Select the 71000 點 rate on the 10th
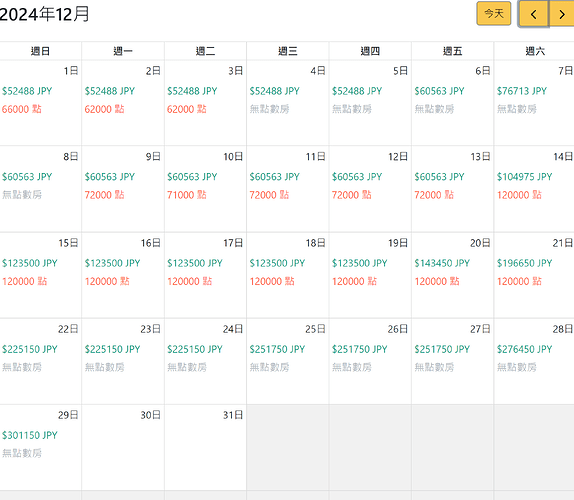 coord(187,195)
